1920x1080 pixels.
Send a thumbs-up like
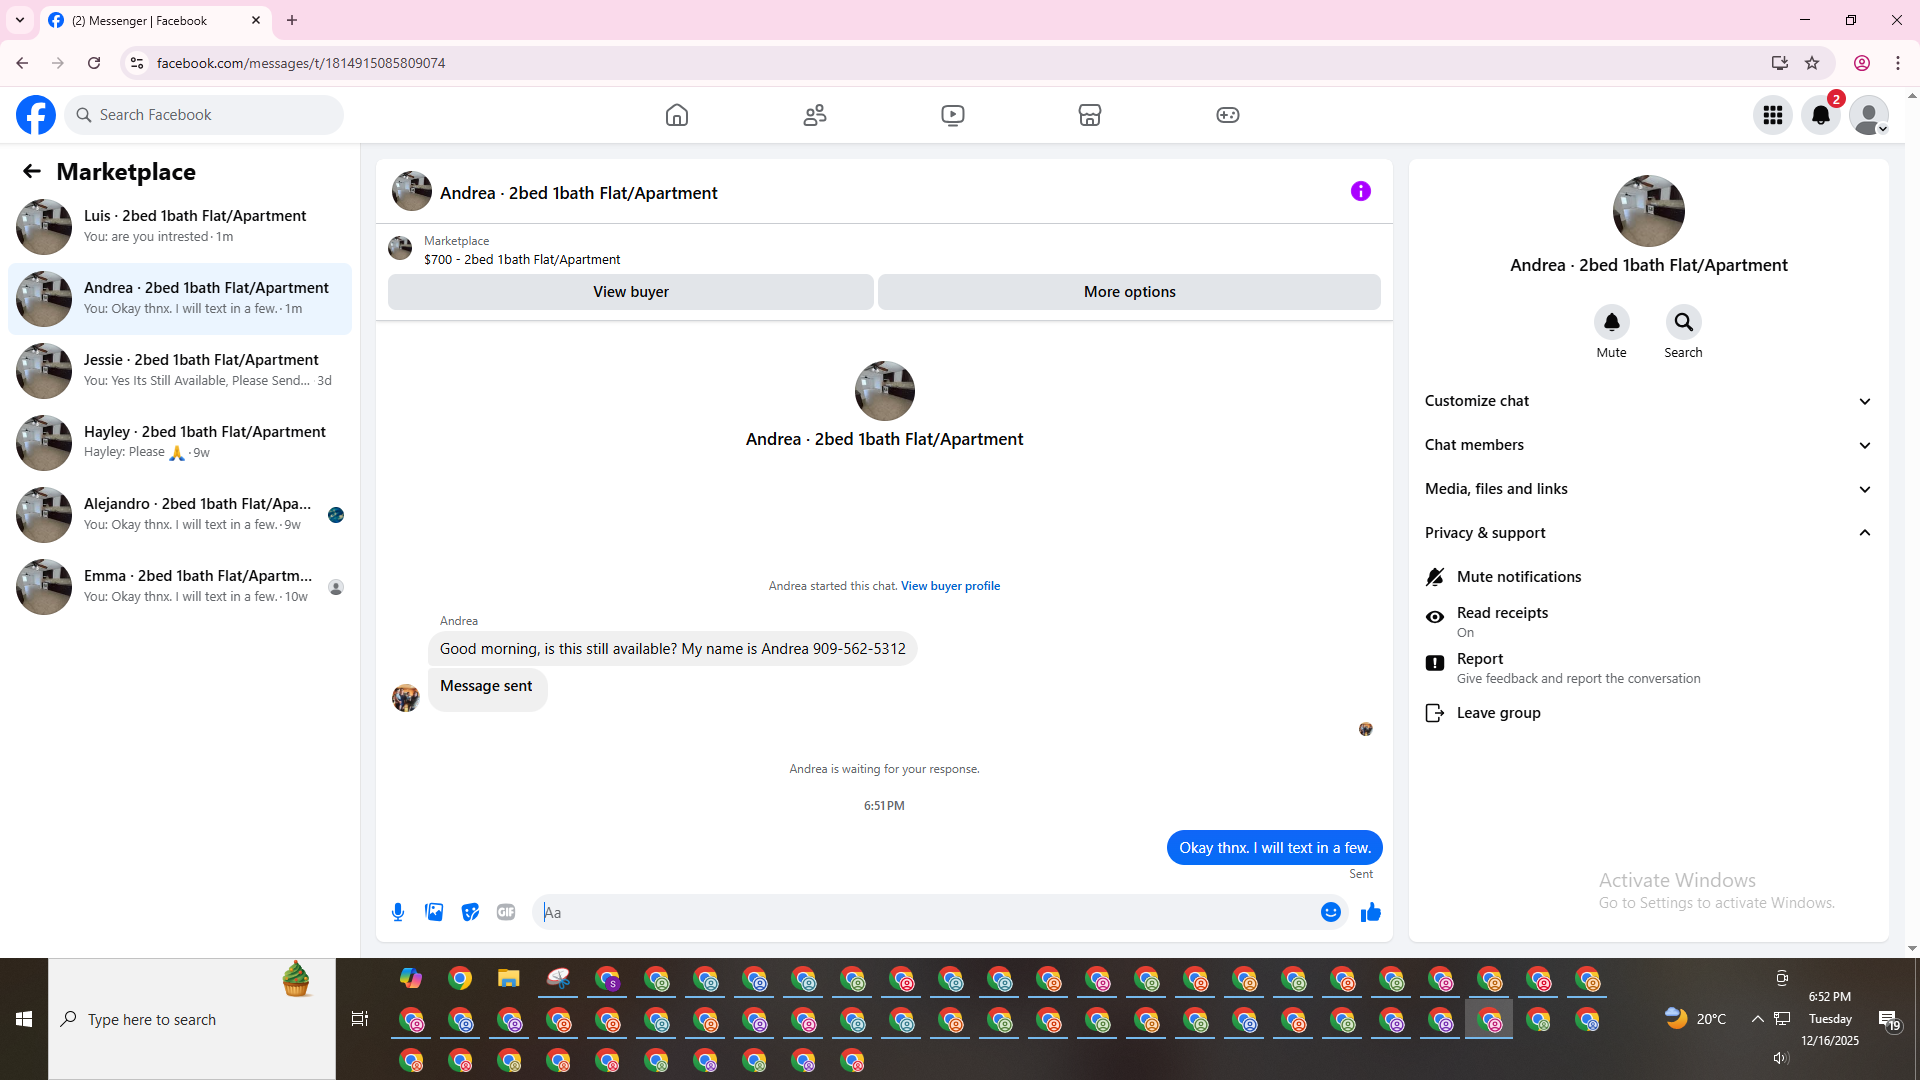[1371, 912]
